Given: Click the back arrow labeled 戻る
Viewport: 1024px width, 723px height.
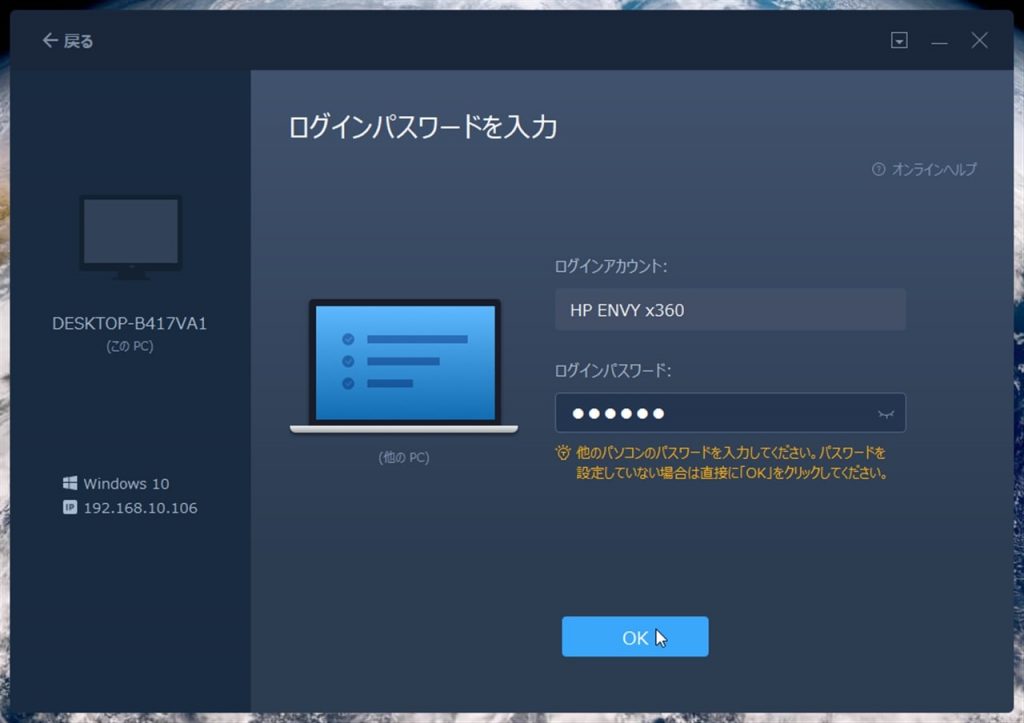Looking at the screenshot, I should pyautogui.click(x=67, y=41).
